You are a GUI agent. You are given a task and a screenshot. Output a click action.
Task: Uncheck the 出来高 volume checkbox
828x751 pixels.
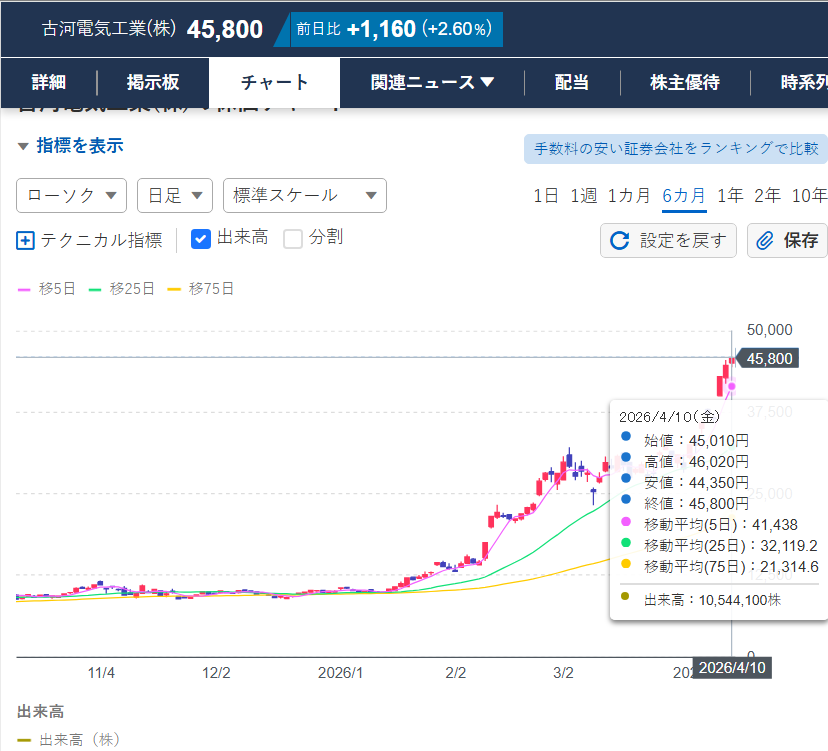tap(200, 240)
